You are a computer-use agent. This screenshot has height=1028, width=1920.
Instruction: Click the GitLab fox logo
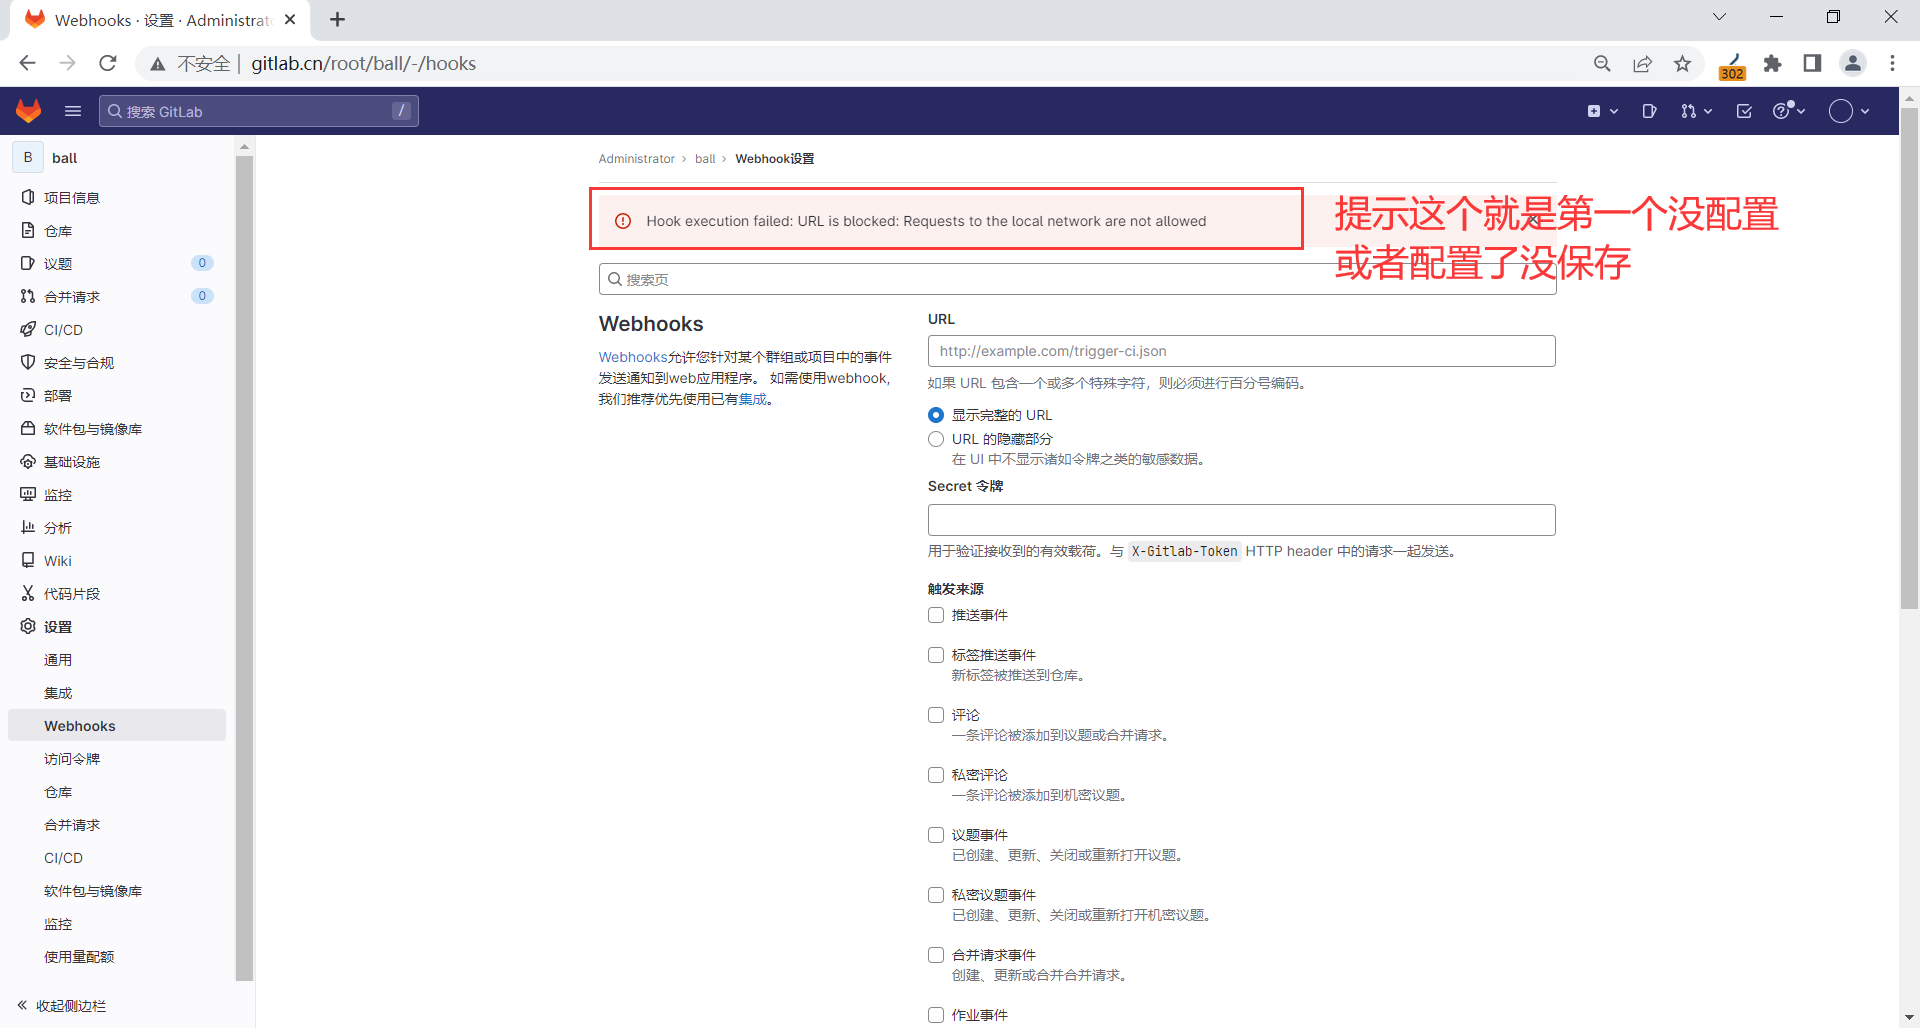pyautogui.click(x=29, y=111)
